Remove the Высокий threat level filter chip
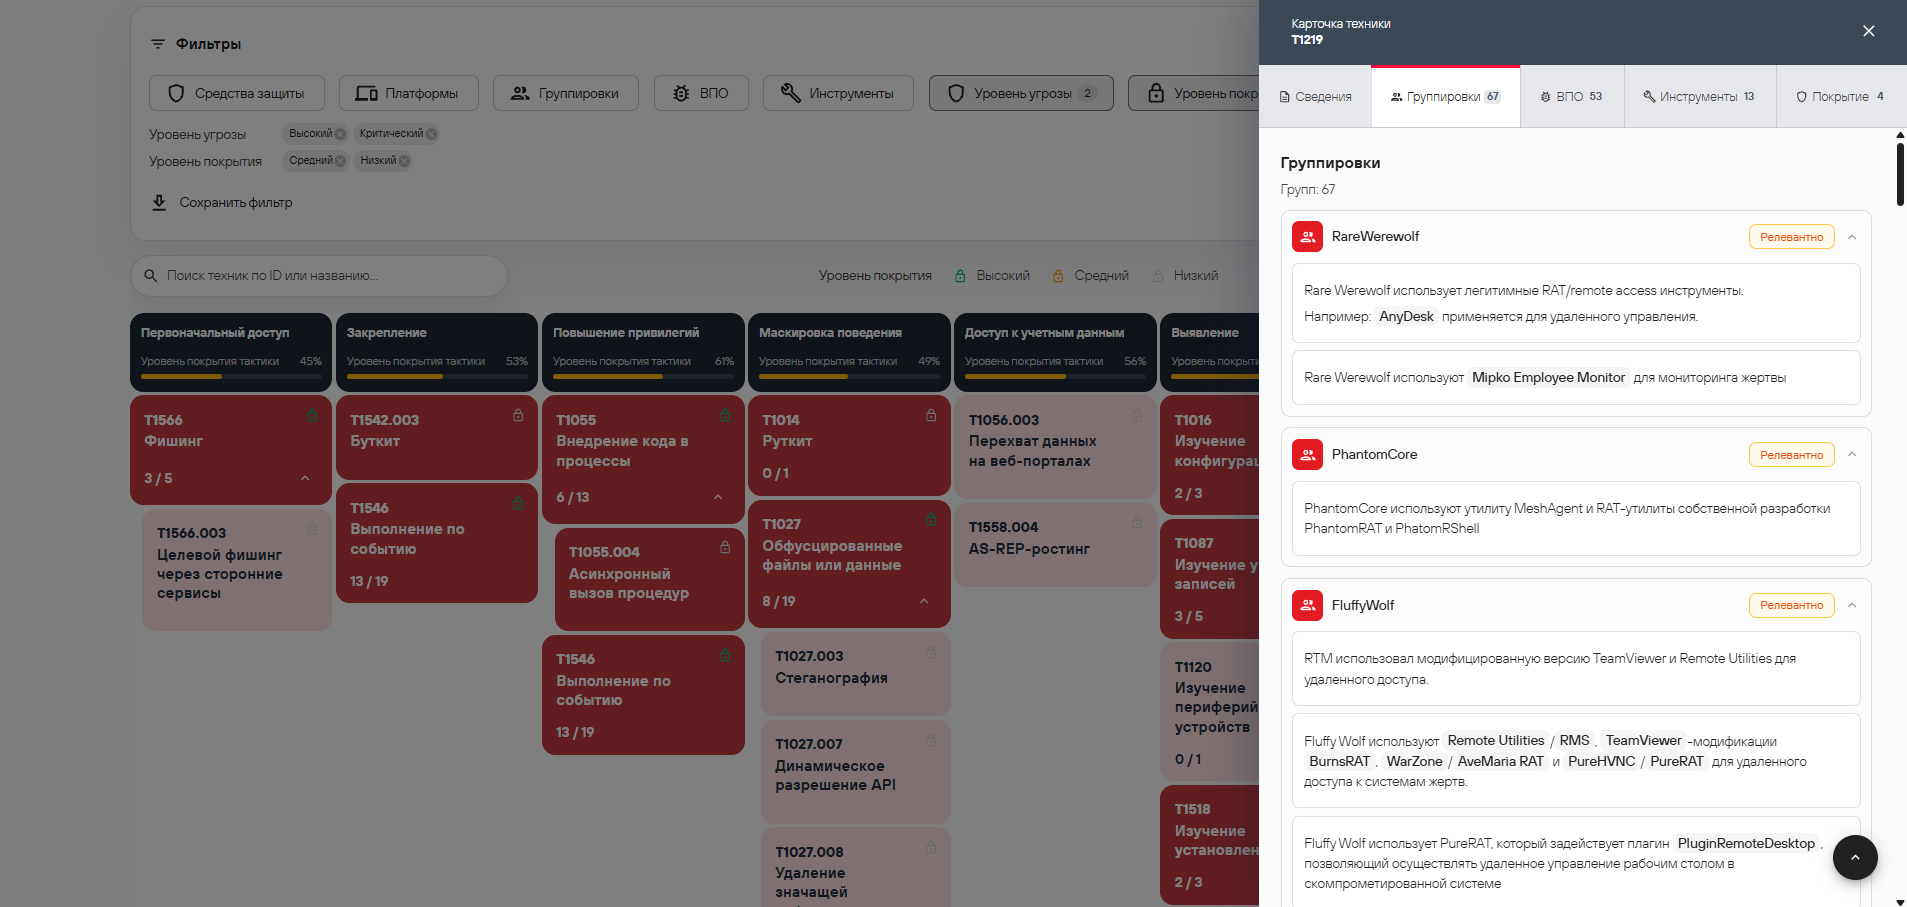The image size is (1907, 907). (340, 134)
